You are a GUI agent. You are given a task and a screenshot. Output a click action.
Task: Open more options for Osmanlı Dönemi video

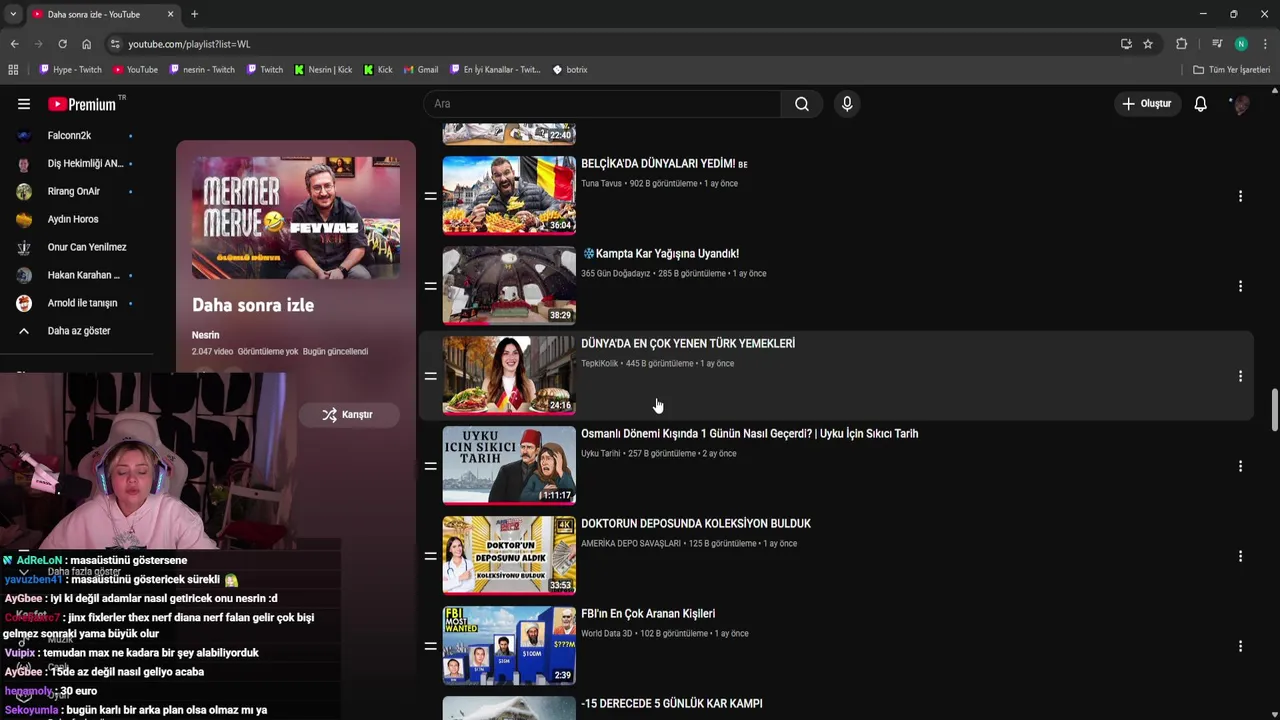(x=1240, y=466)
